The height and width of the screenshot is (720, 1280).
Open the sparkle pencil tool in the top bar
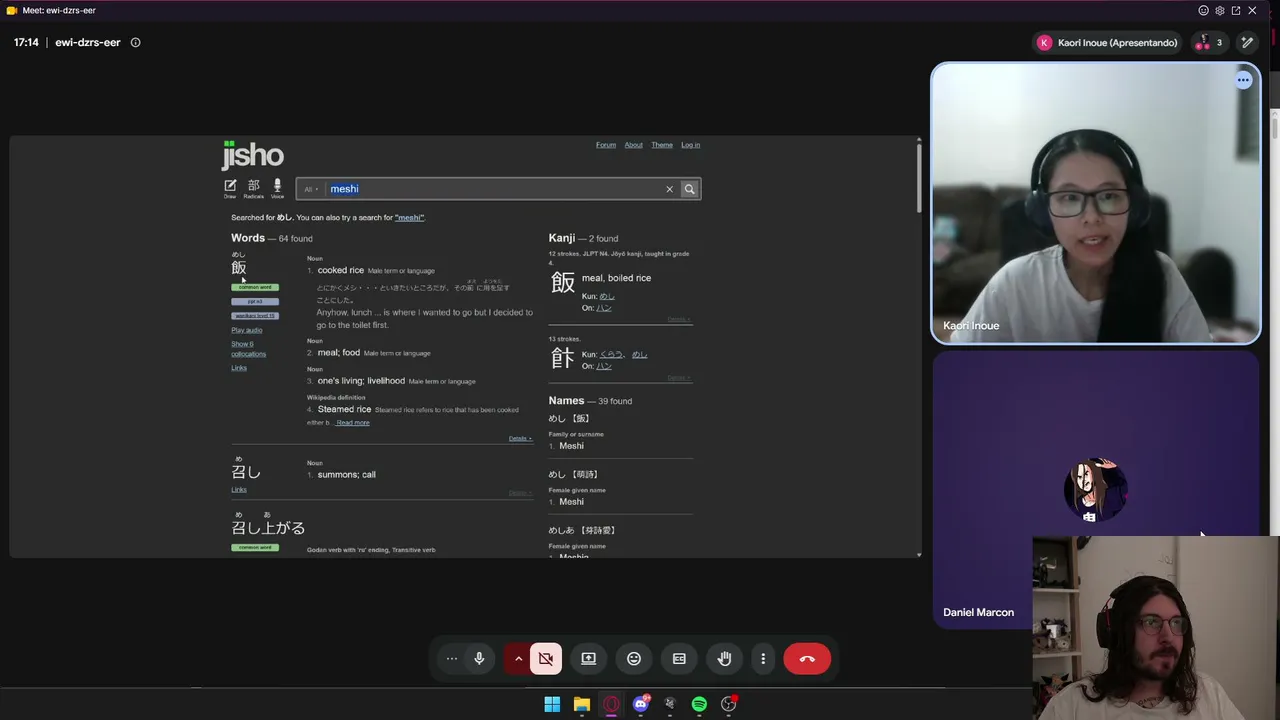(1247, 43)
